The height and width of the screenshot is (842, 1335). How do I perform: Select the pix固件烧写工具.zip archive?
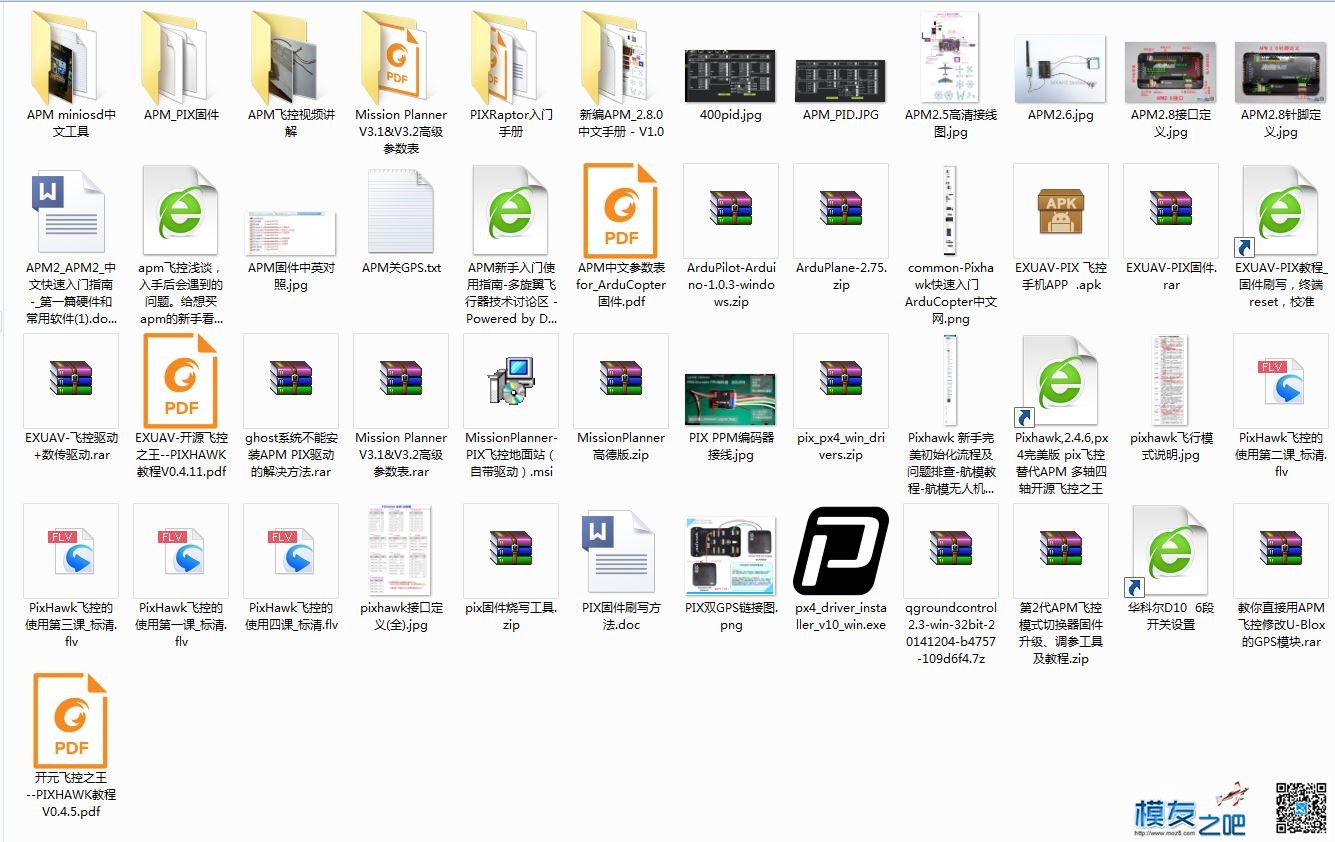511,552
